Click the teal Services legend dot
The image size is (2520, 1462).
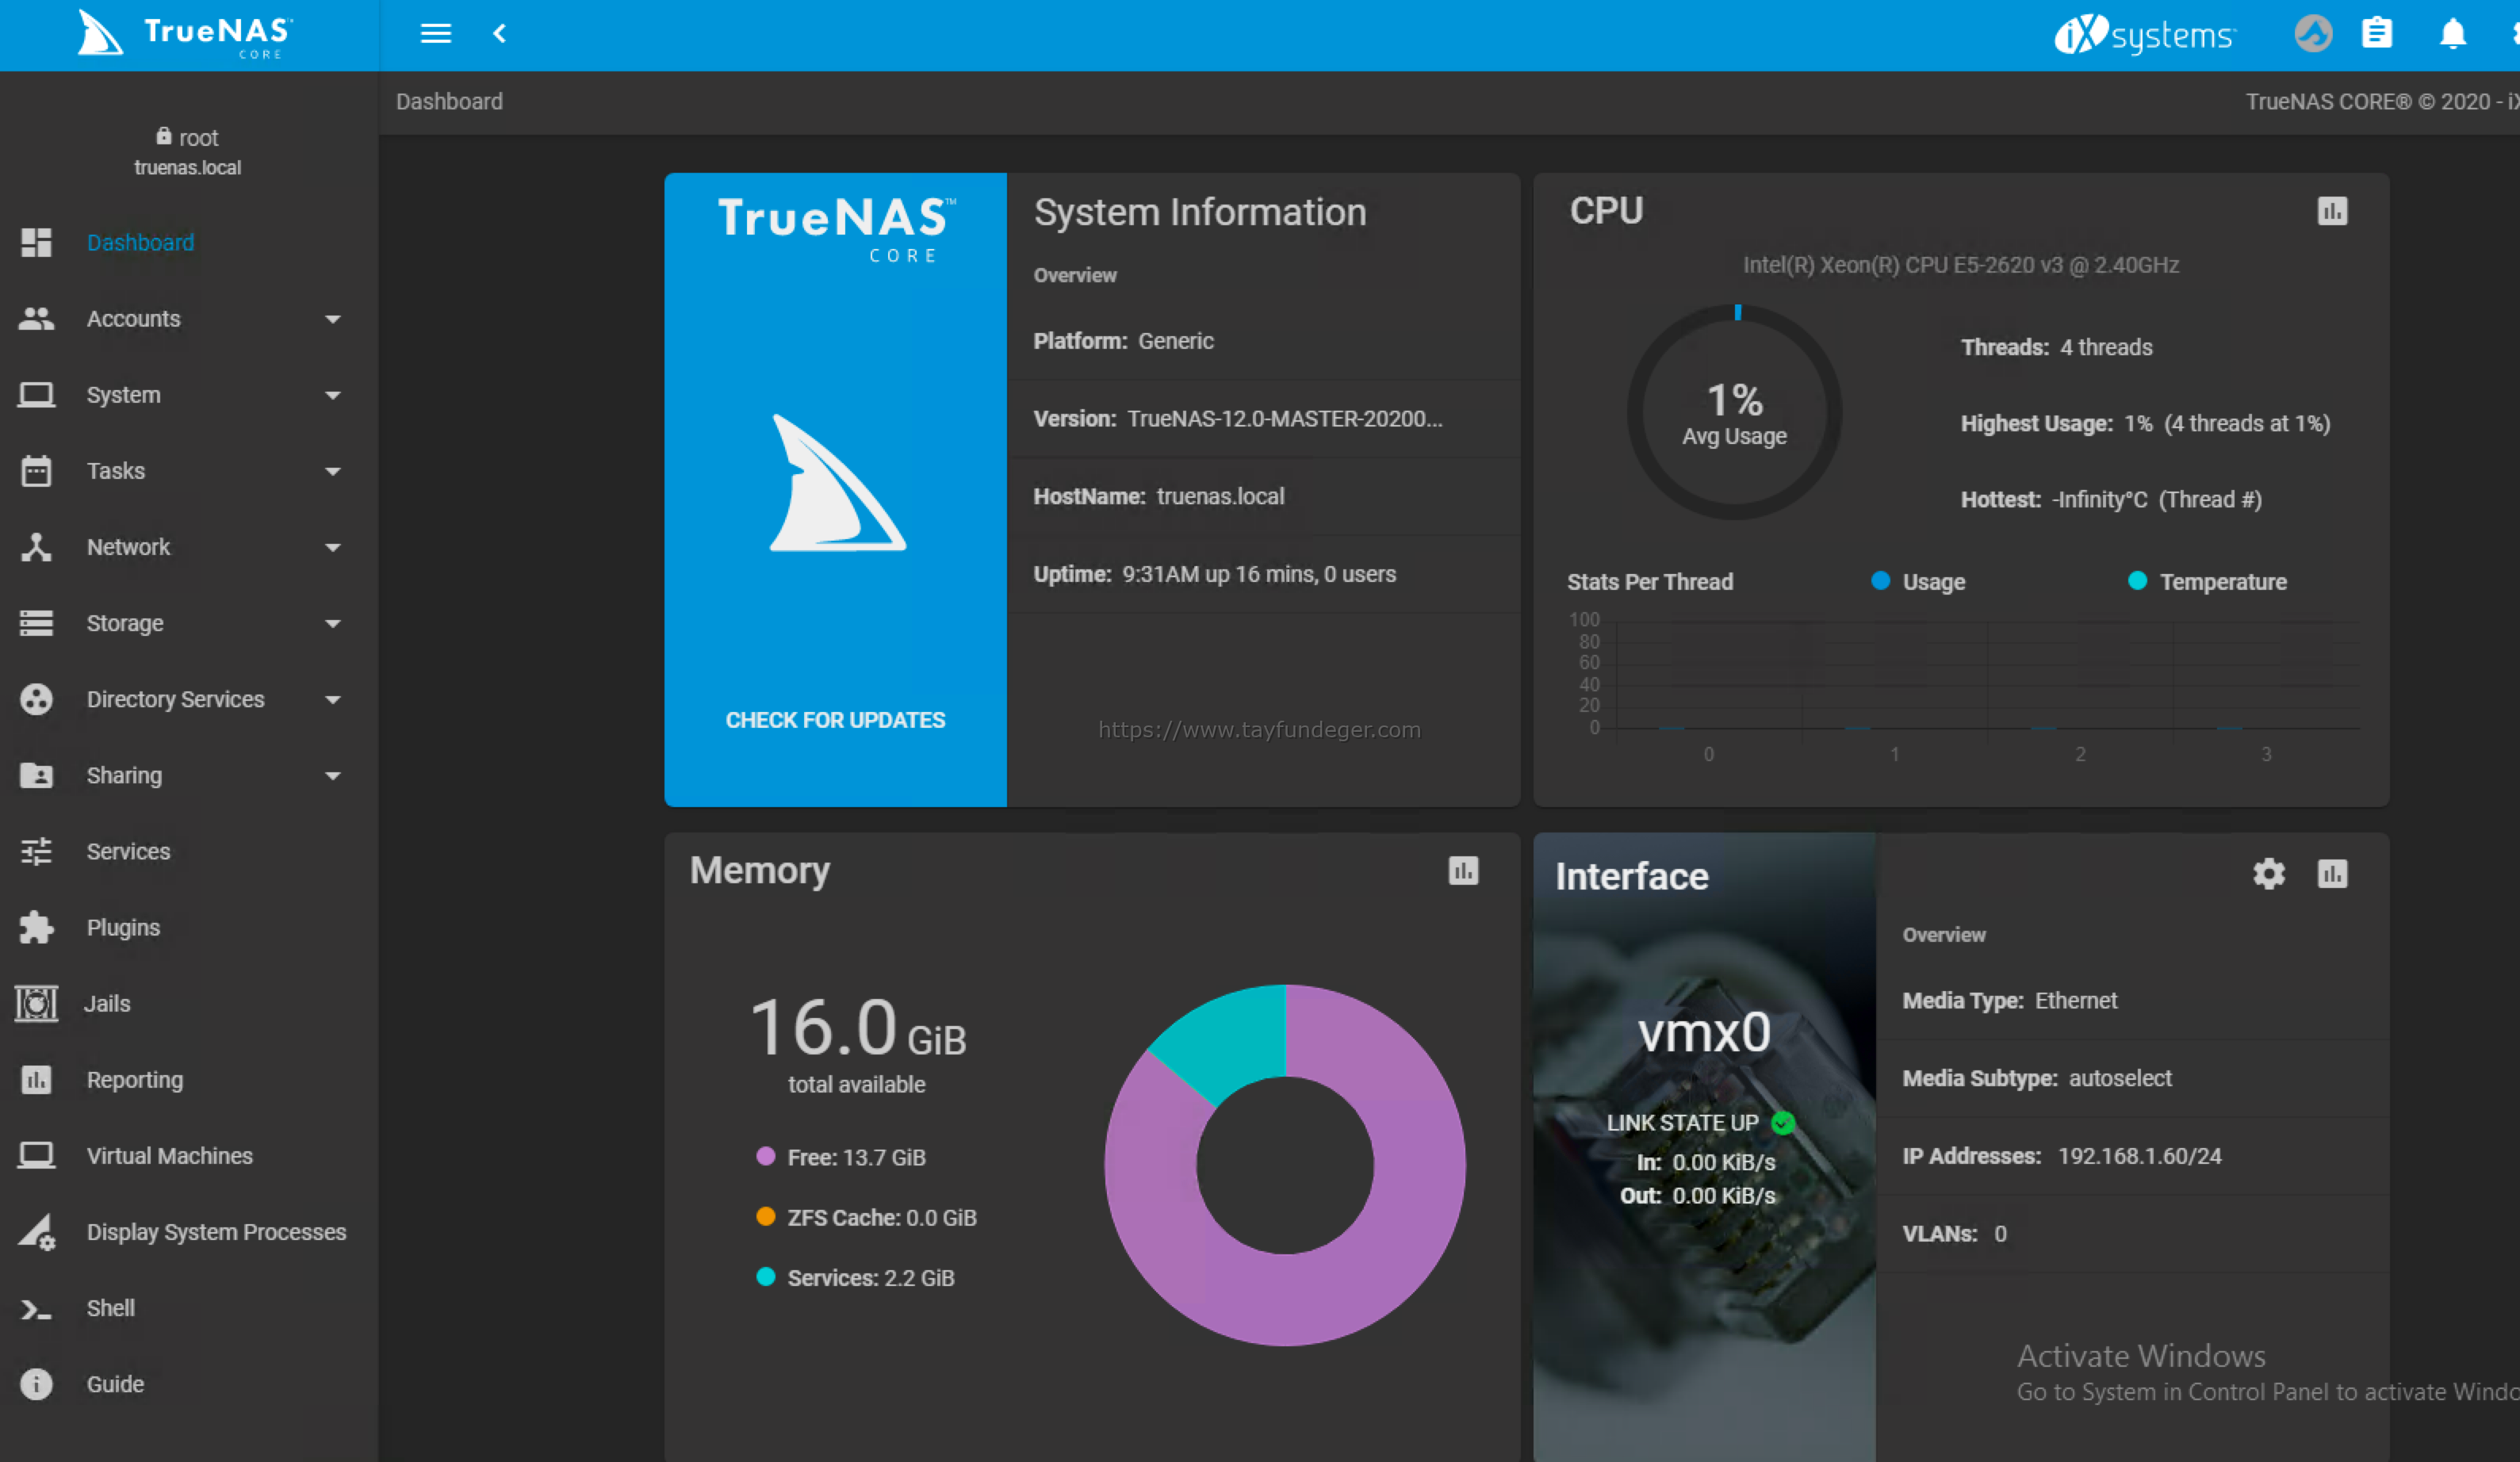coord(765,1276)
